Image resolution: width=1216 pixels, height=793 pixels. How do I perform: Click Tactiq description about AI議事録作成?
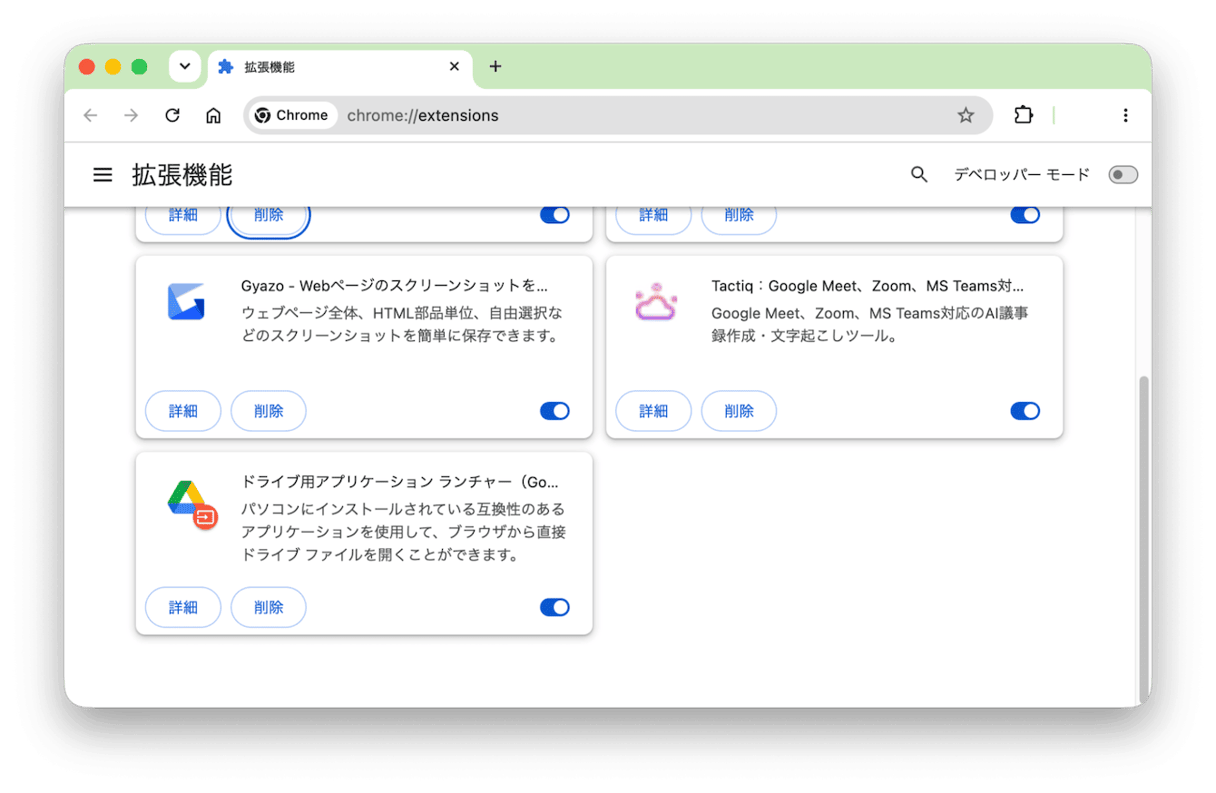(870, 325)
